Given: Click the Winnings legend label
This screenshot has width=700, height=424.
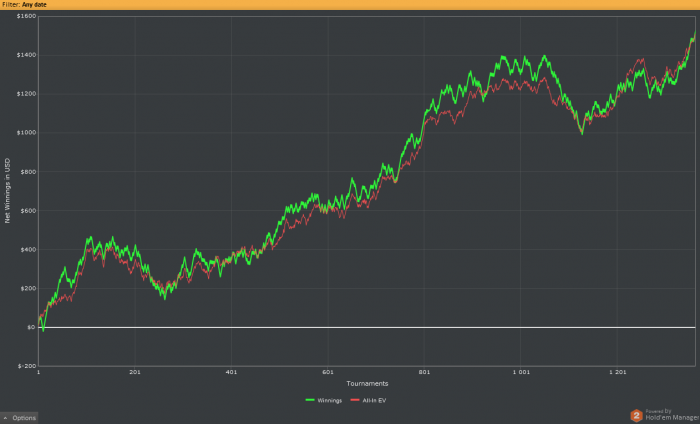Looking at the screenshot, I should [x=329, y=400].
